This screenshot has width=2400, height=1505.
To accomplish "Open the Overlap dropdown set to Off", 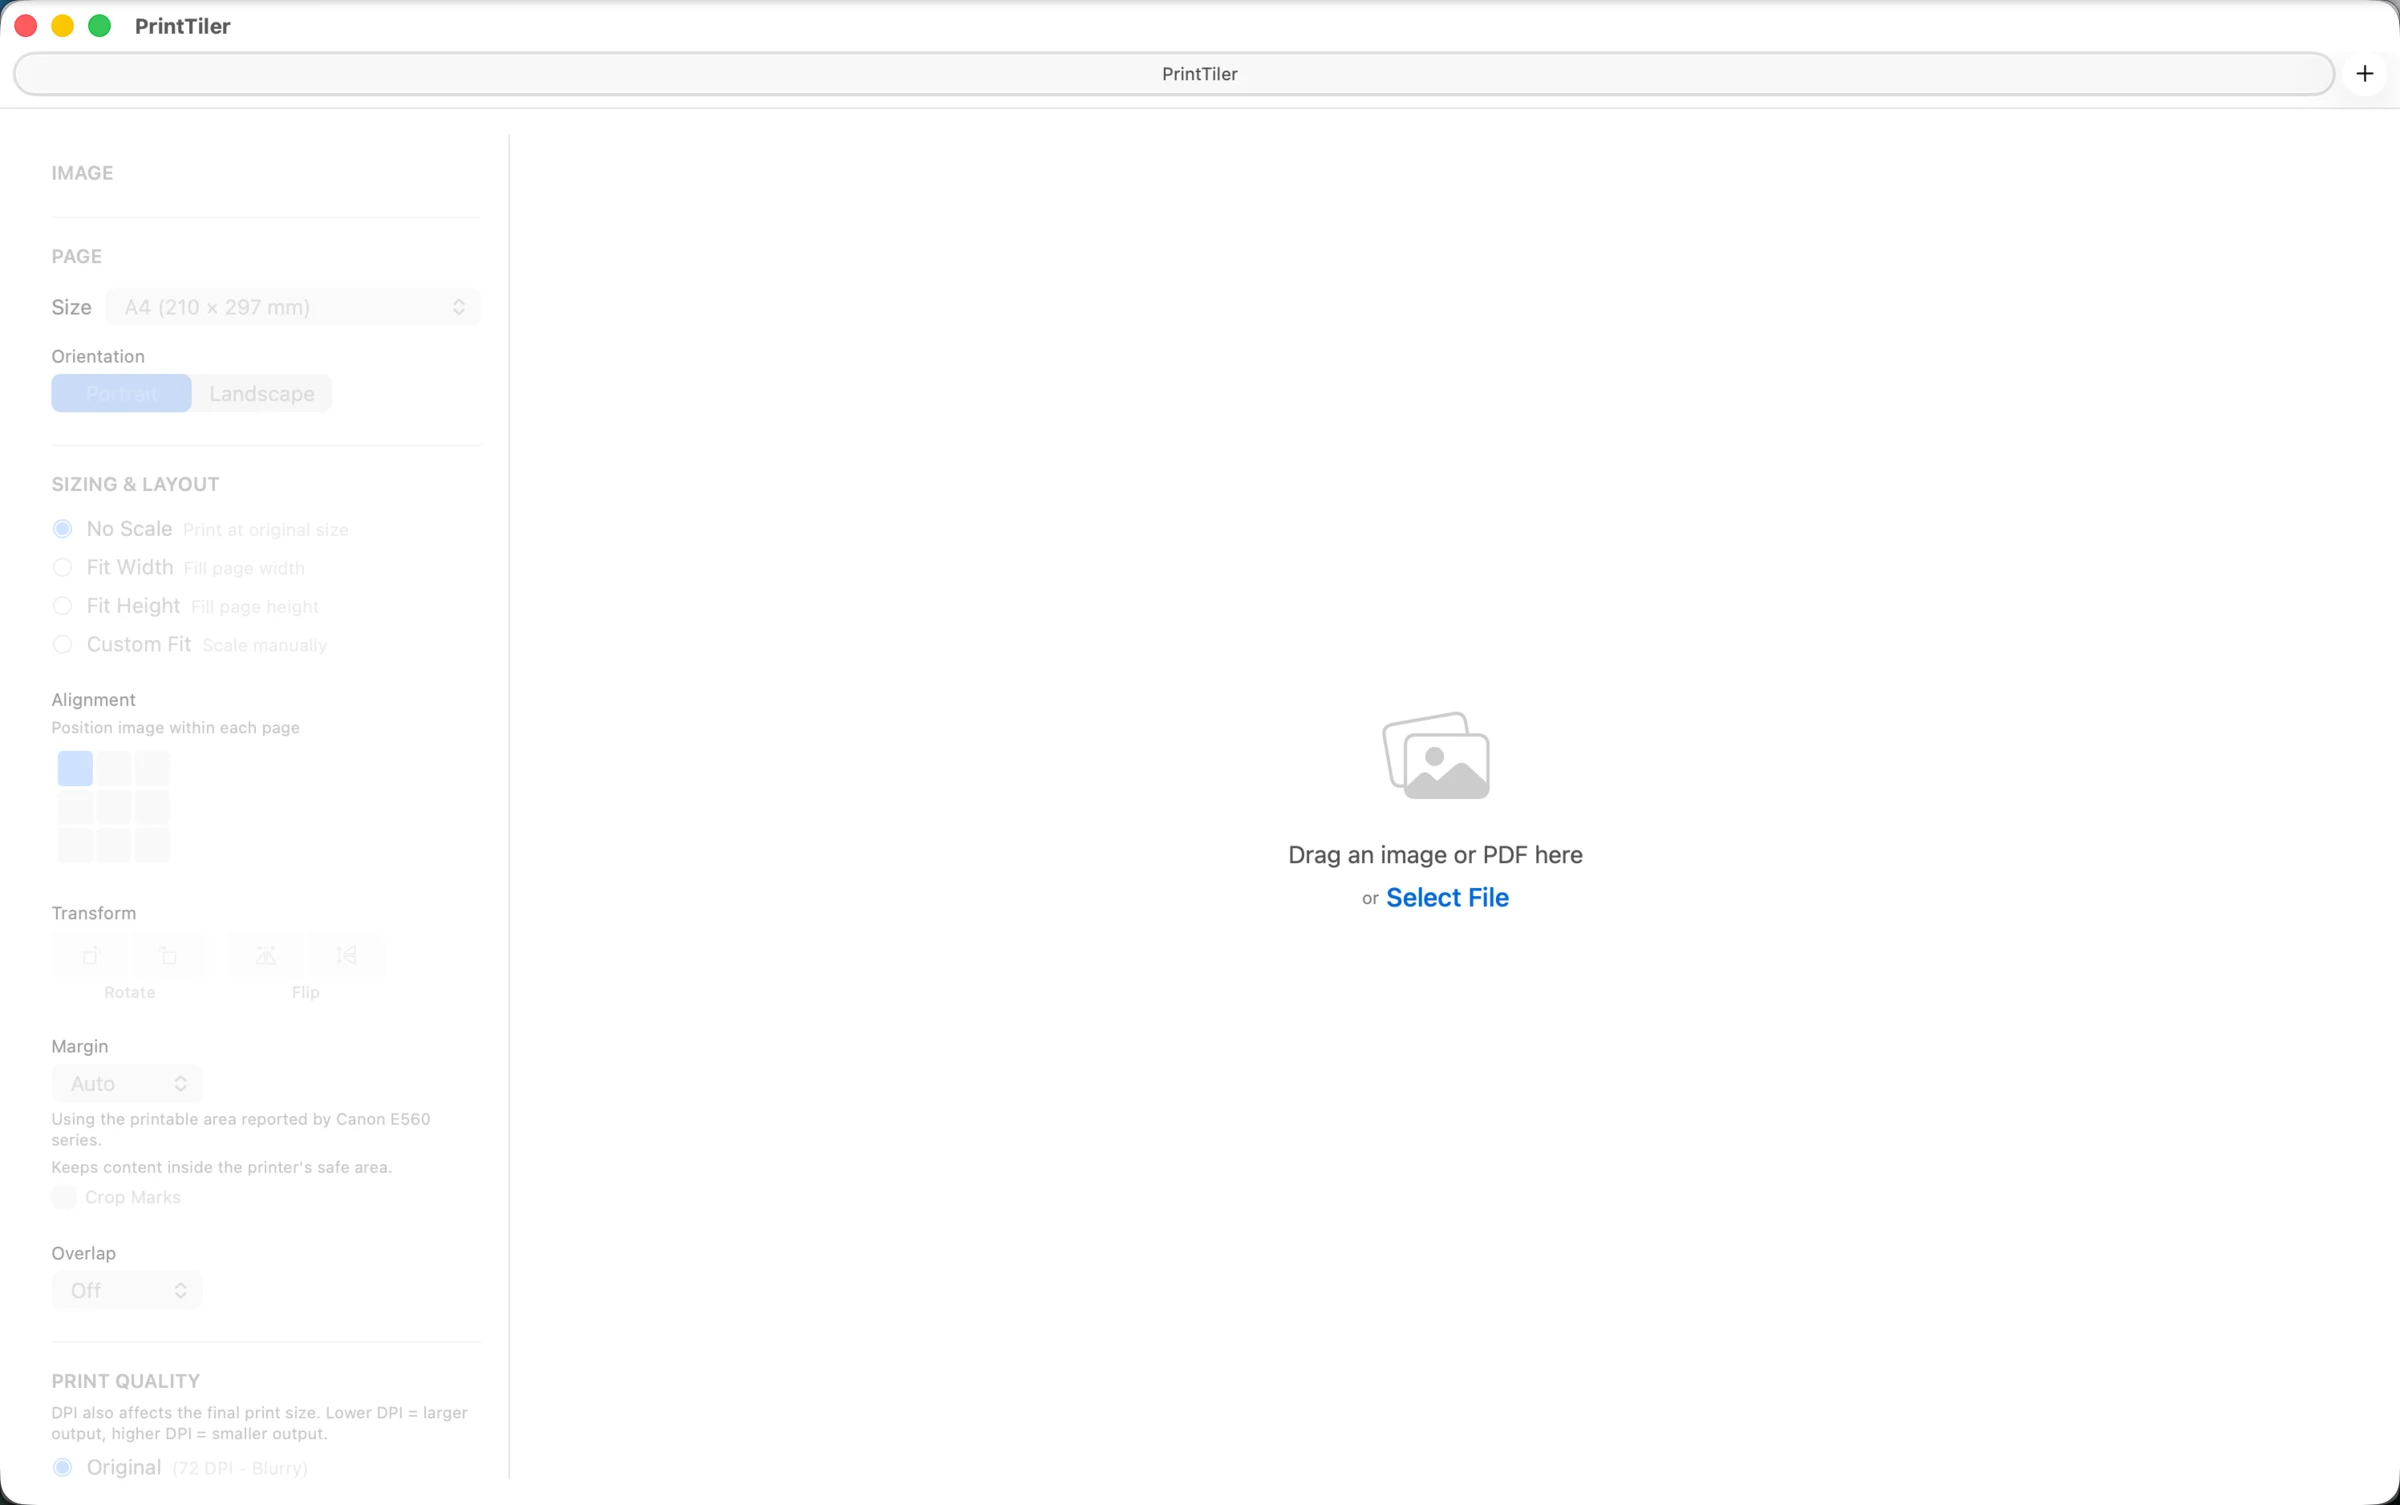I will click(127, 1291).
